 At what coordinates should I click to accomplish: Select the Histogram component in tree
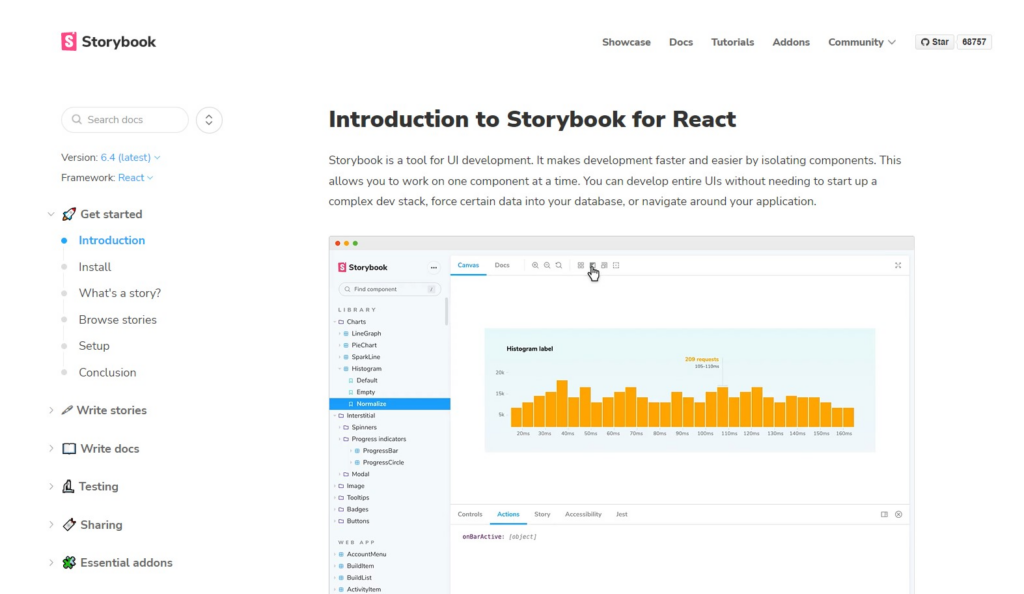click(366, 369)
